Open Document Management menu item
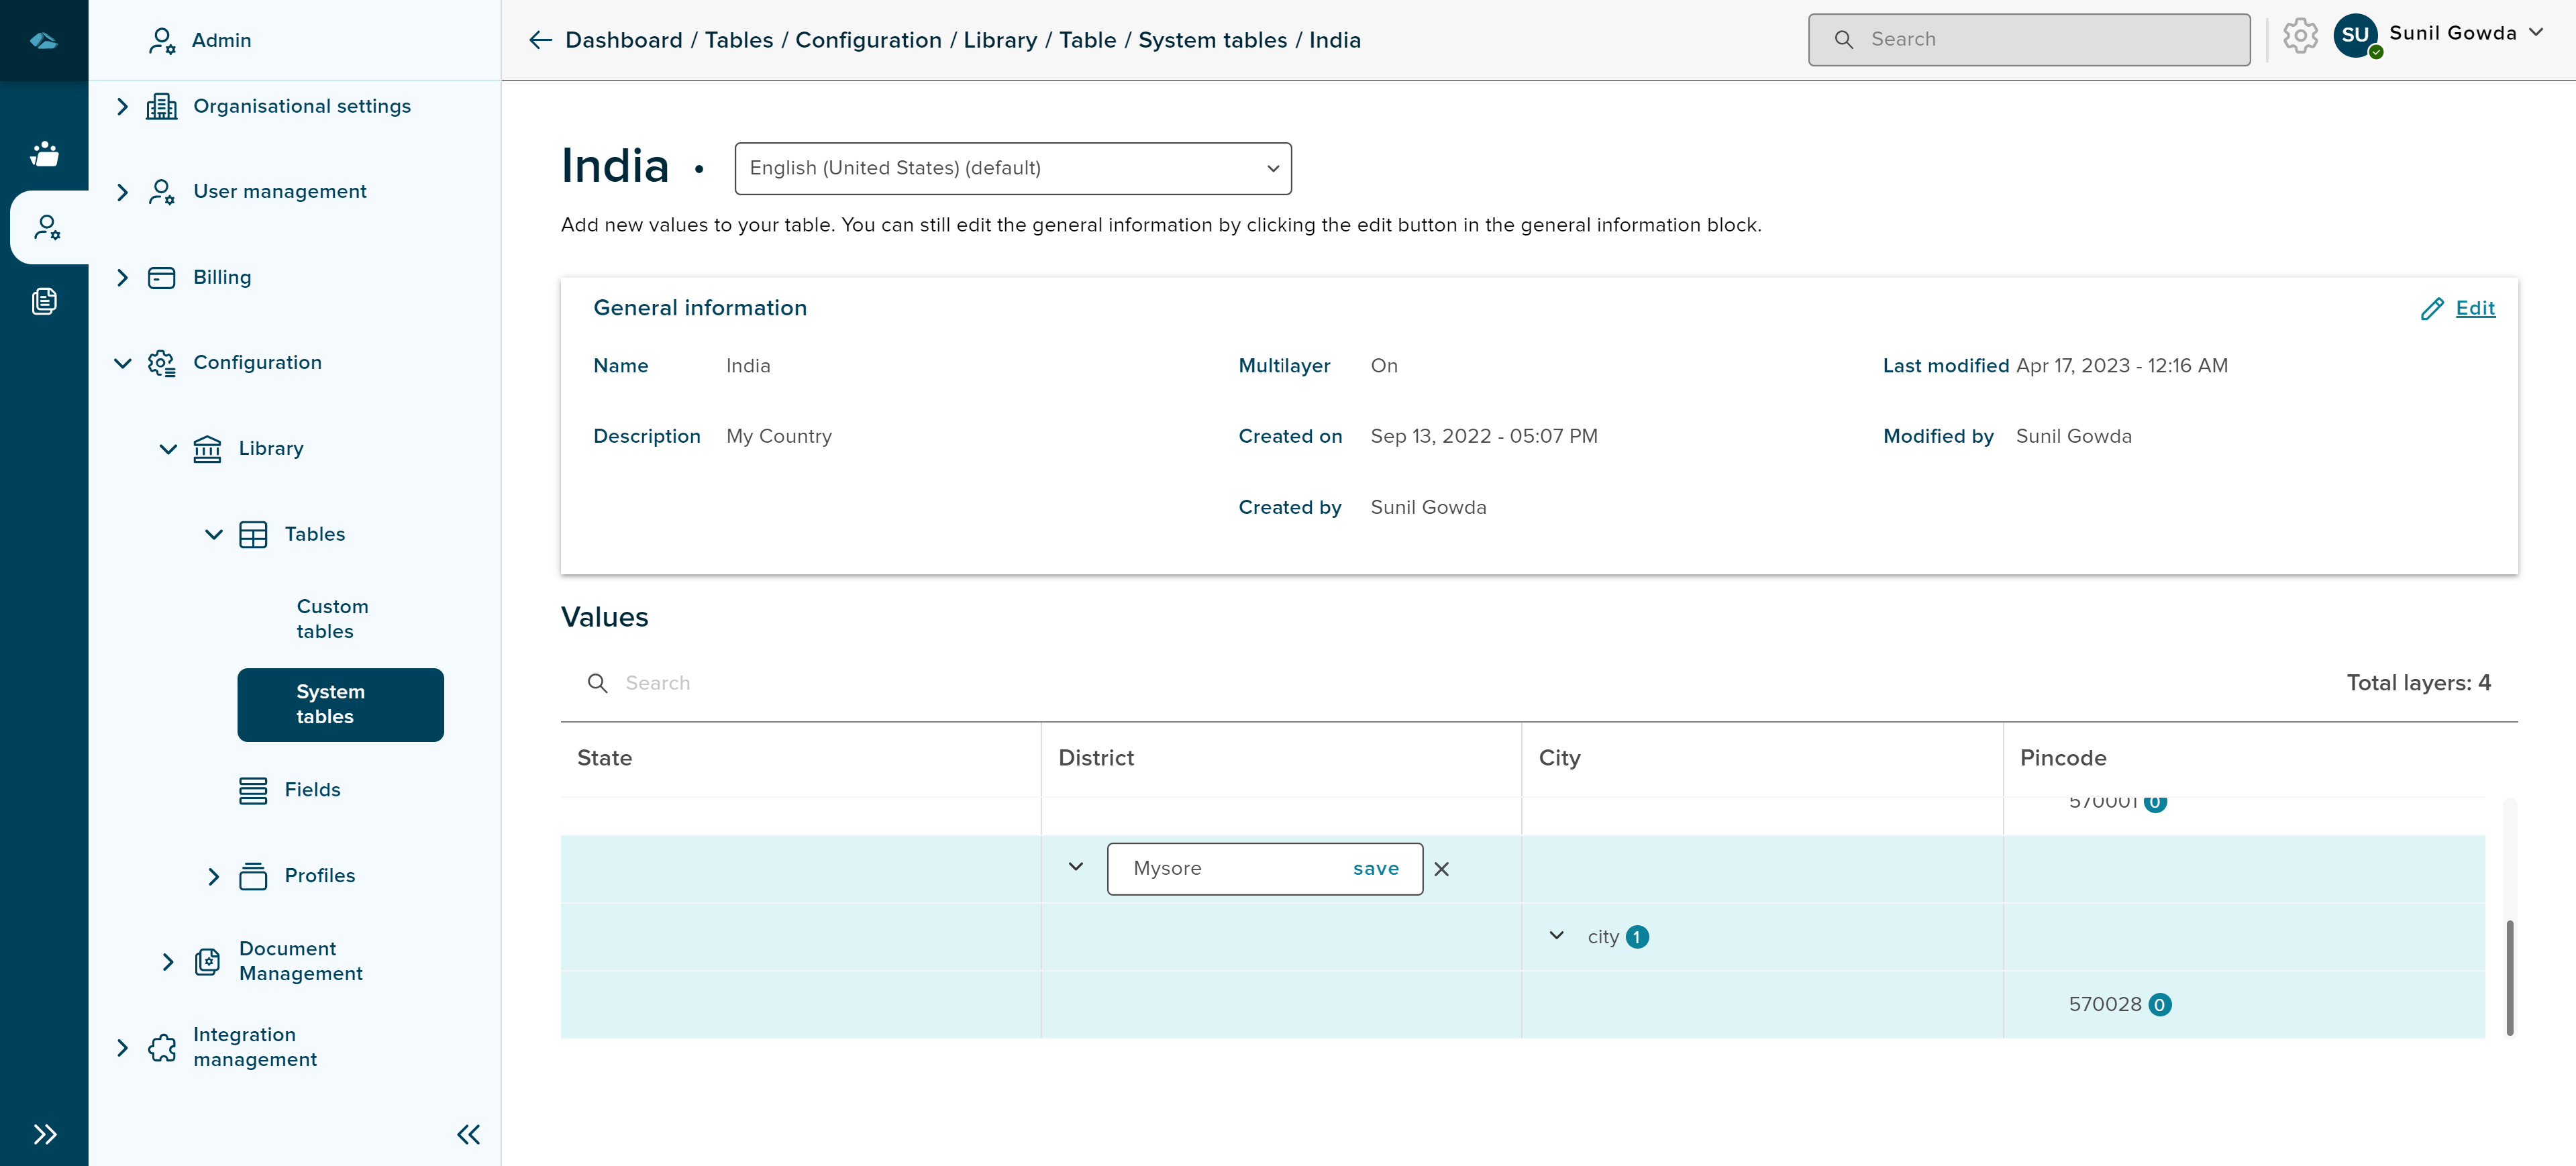2576x1166 pixels. point(300,962)
